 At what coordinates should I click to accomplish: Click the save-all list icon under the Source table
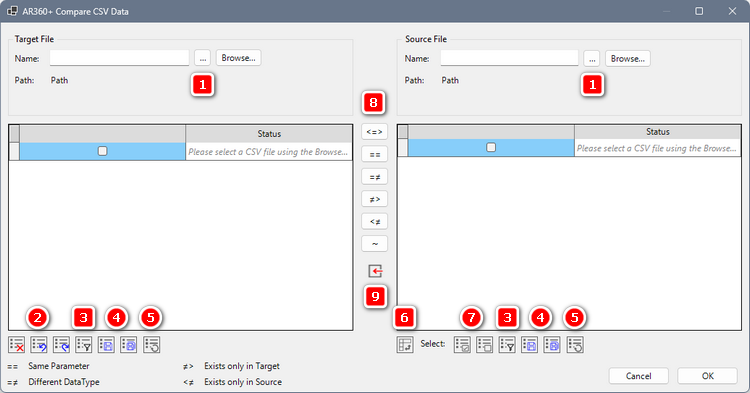552,345
